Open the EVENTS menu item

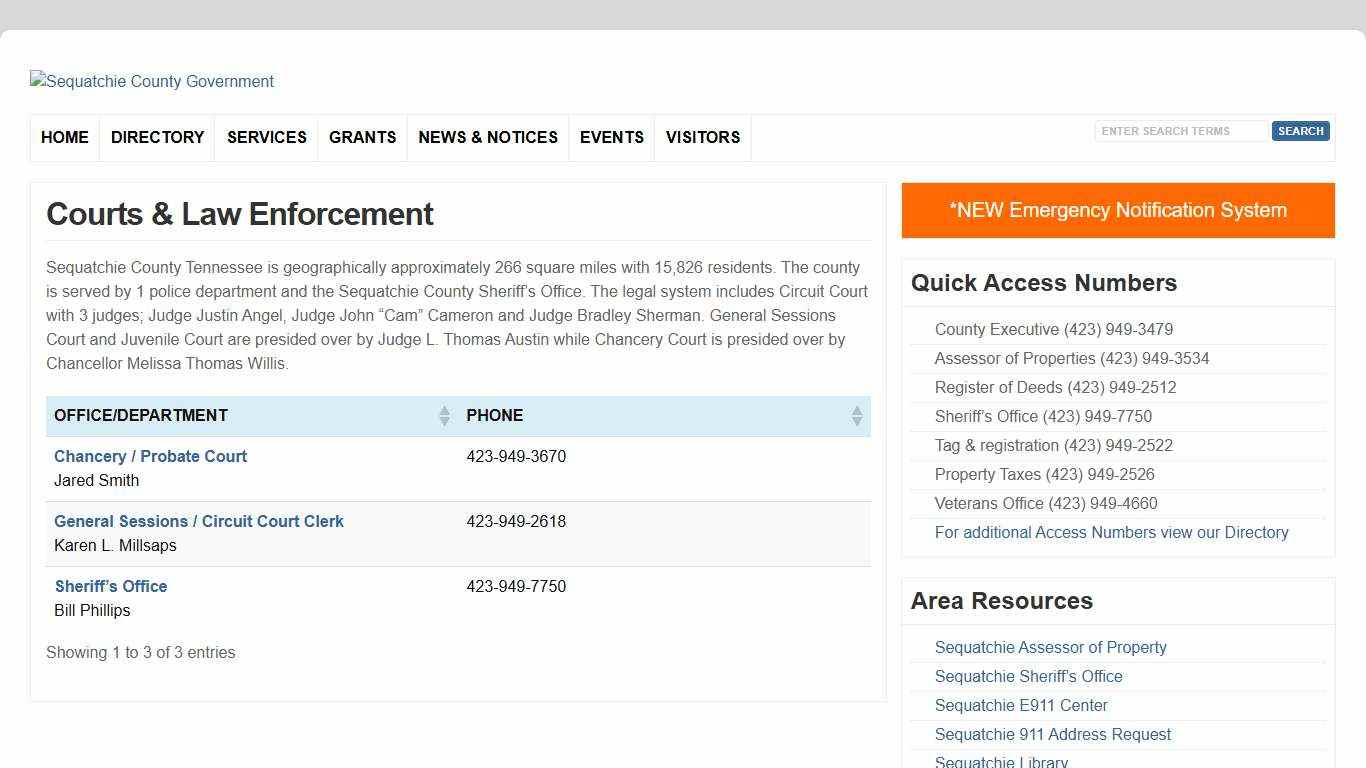coord(611,137)
